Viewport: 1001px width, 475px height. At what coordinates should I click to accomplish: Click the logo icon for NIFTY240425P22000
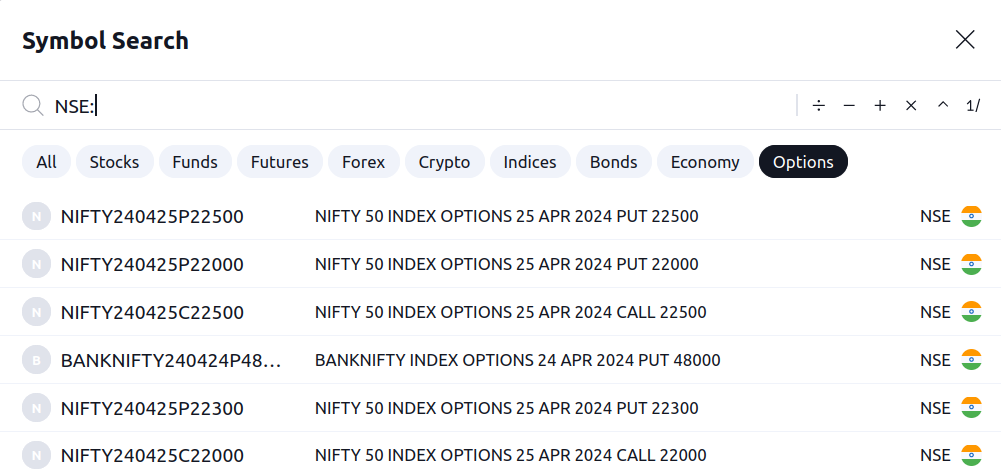click(x=36, y=264)
